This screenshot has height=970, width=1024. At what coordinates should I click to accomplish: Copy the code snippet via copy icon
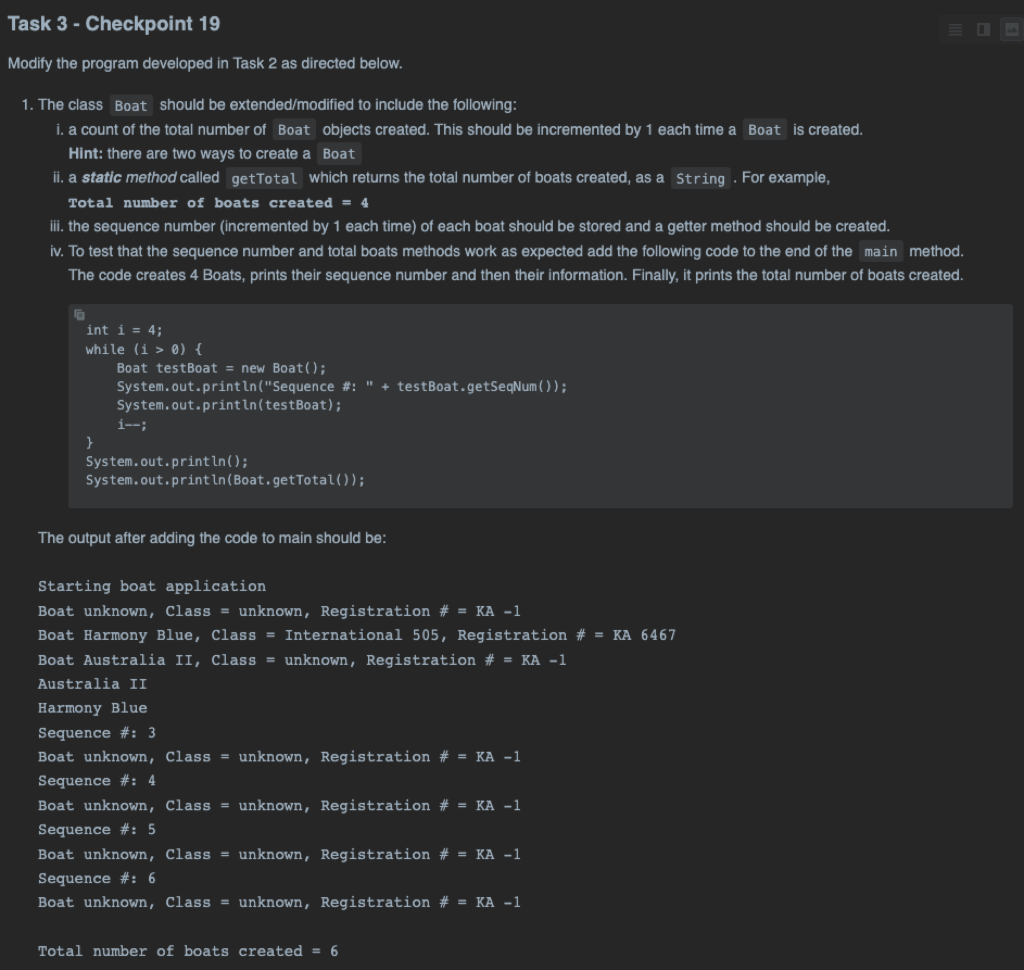point(80,314)
